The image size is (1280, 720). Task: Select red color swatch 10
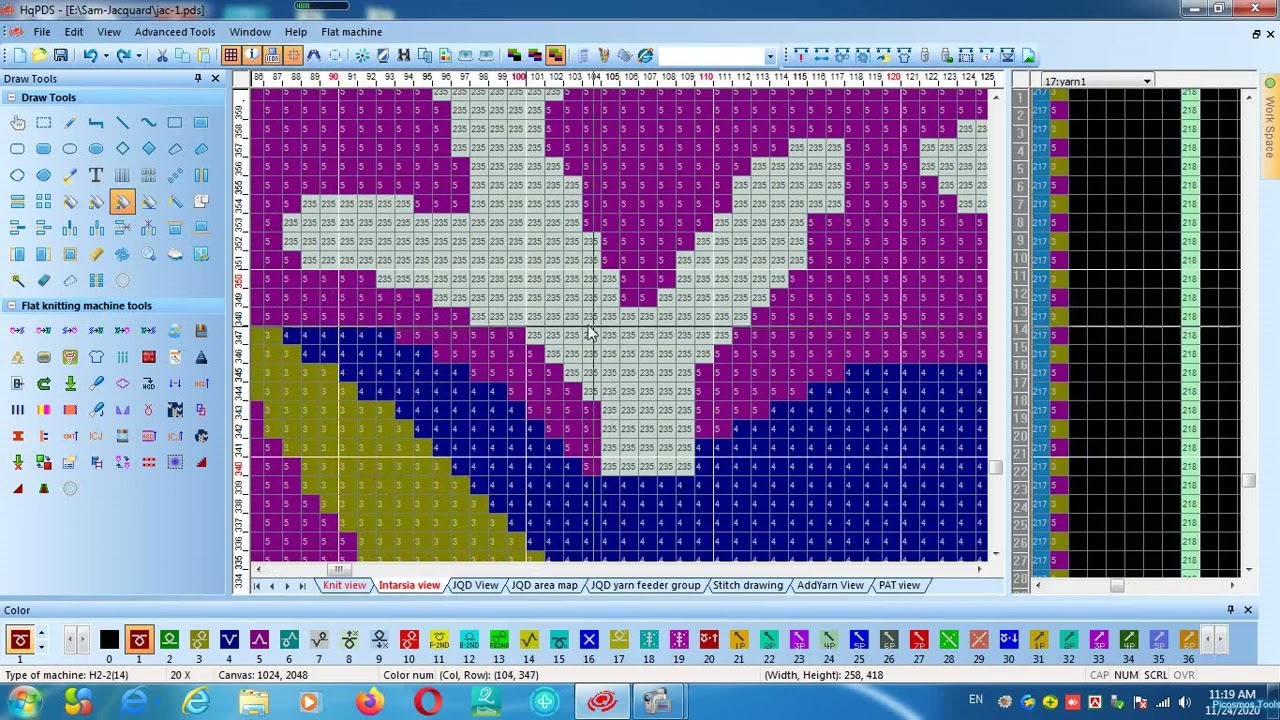[409, 640]
